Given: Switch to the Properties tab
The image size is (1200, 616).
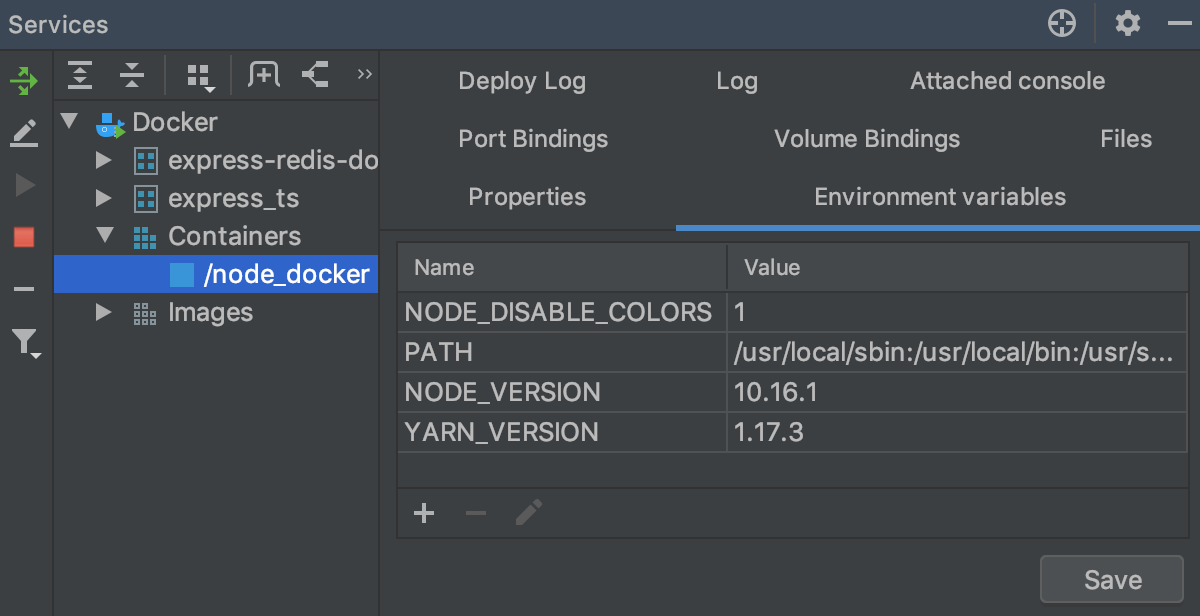Looking at the screenshot, I should (527, 197).
